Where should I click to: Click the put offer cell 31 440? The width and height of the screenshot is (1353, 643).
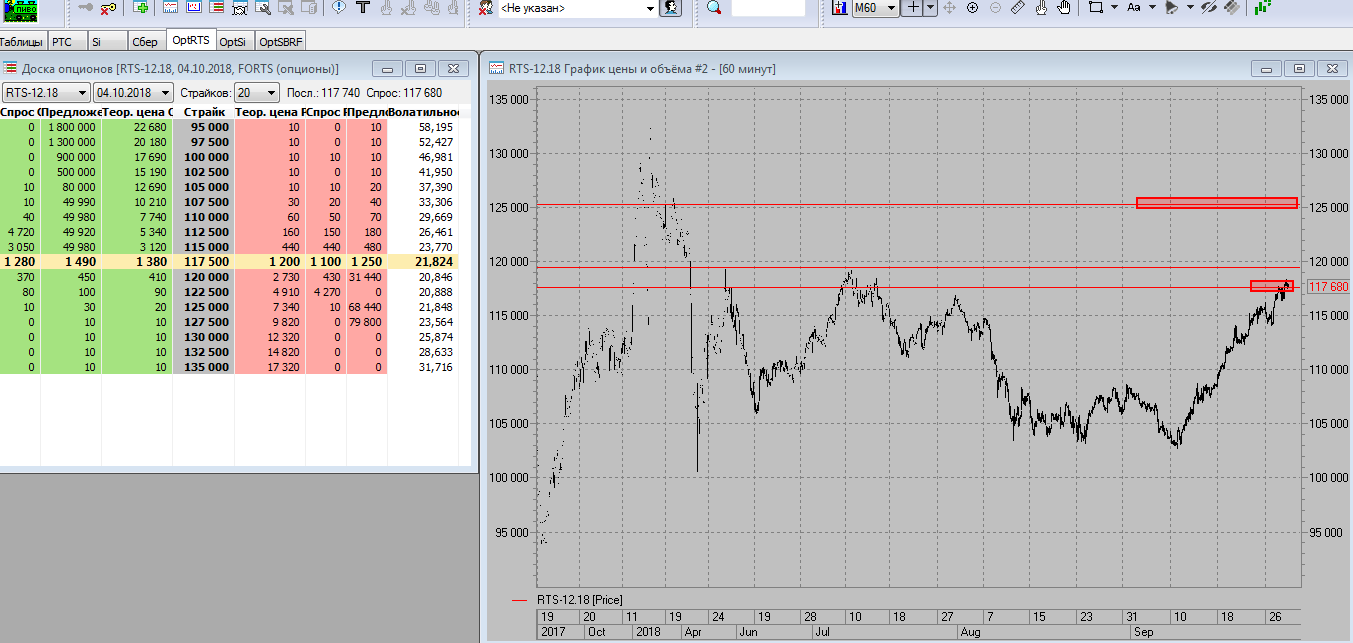(365, 277)
